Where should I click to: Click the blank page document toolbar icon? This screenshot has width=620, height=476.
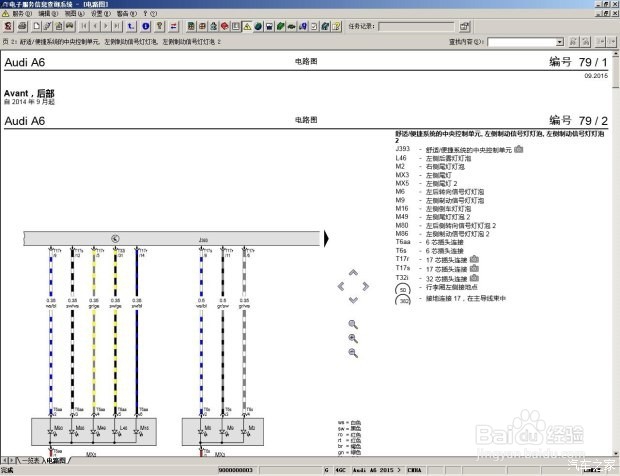36,26
